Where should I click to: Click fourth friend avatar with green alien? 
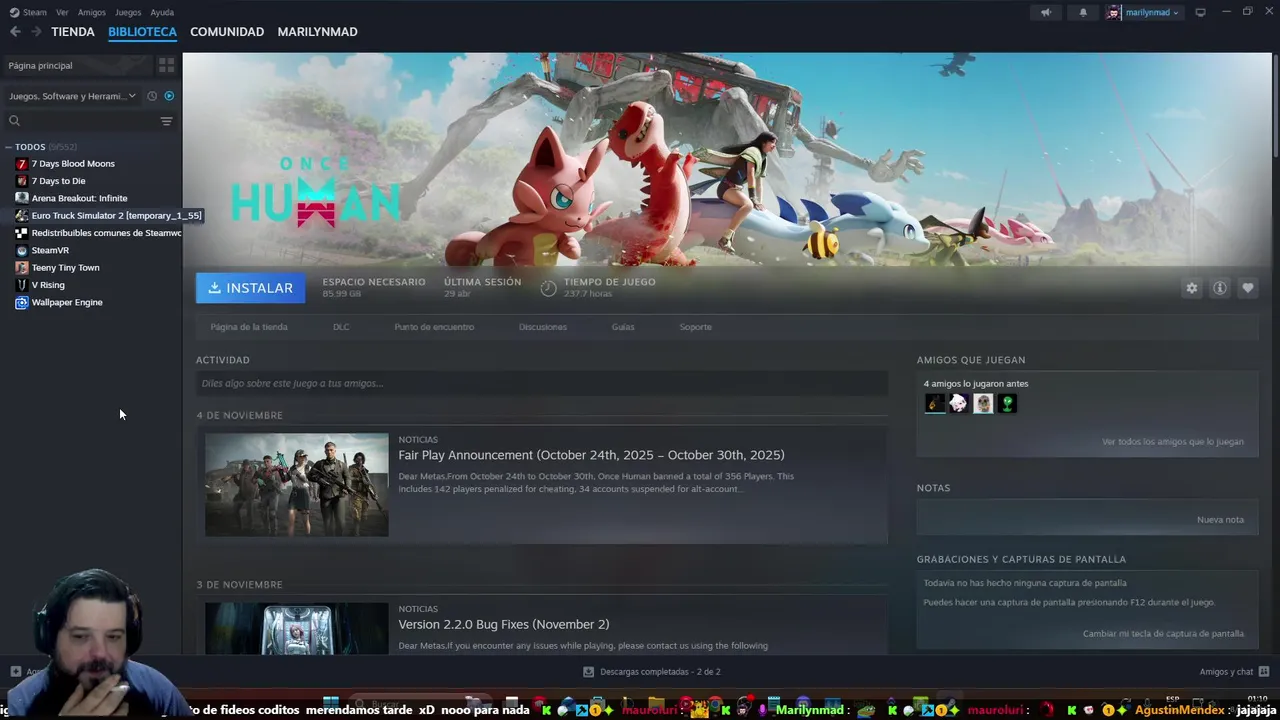(1007, 403)
